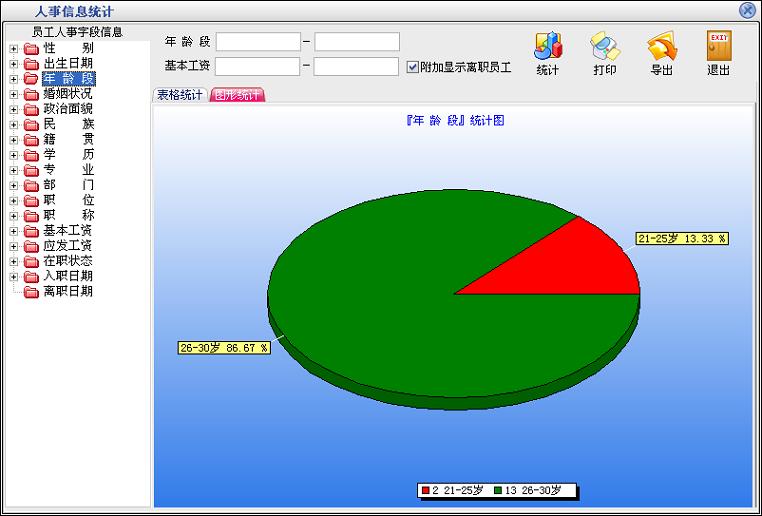Click the first 年龄段 input field
This screenshot has height=516, width=762.
point(258,42)
